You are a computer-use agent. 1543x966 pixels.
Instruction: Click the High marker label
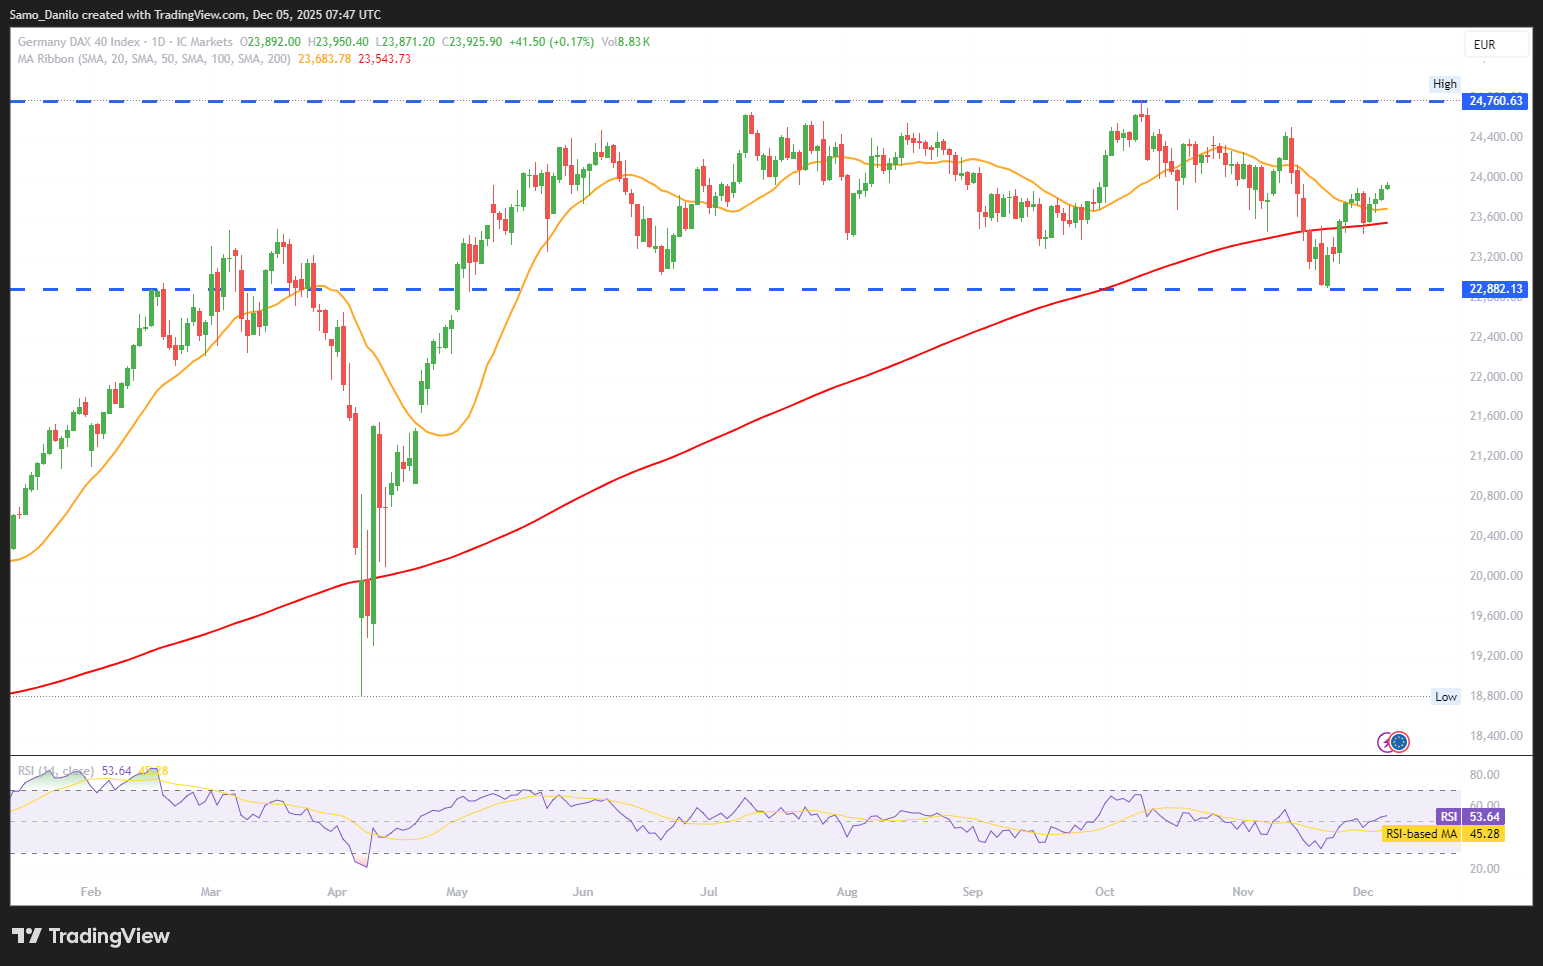[x=1444, y=84]
